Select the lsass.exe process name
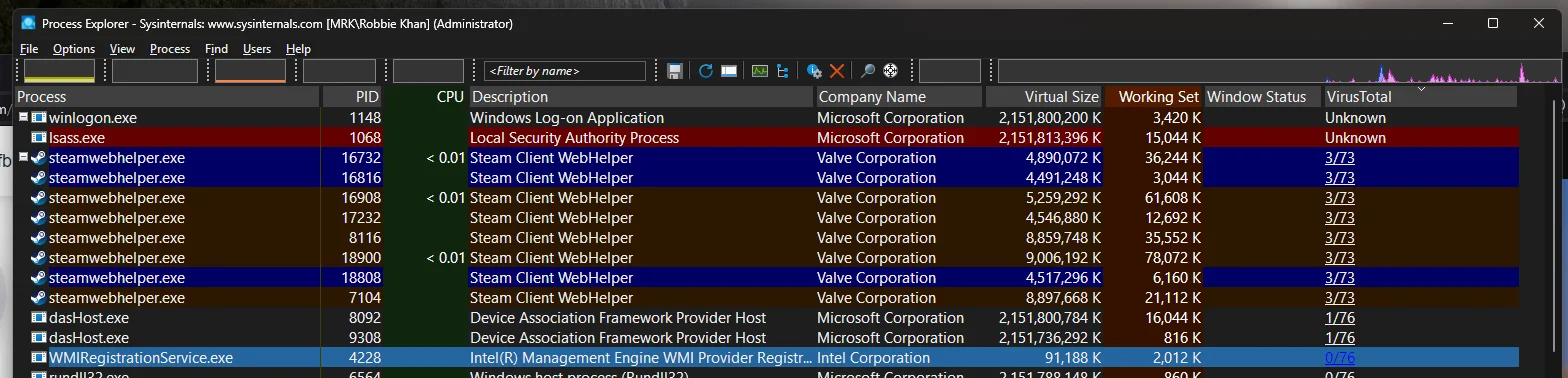 pyautogui.click(x=77, y=138)
